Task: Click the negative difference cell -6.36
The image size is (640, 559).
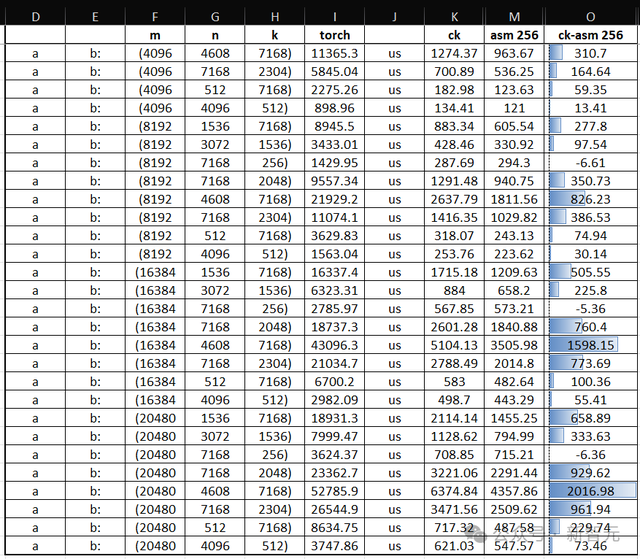Action: coord(591,455)
